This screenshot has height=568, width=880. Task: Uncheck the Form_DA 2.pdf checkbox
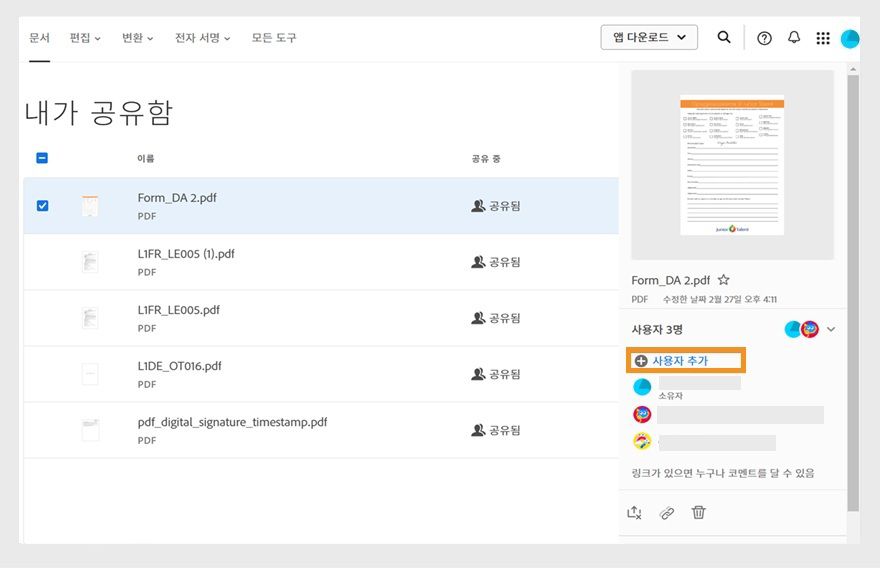coord(42,206)
